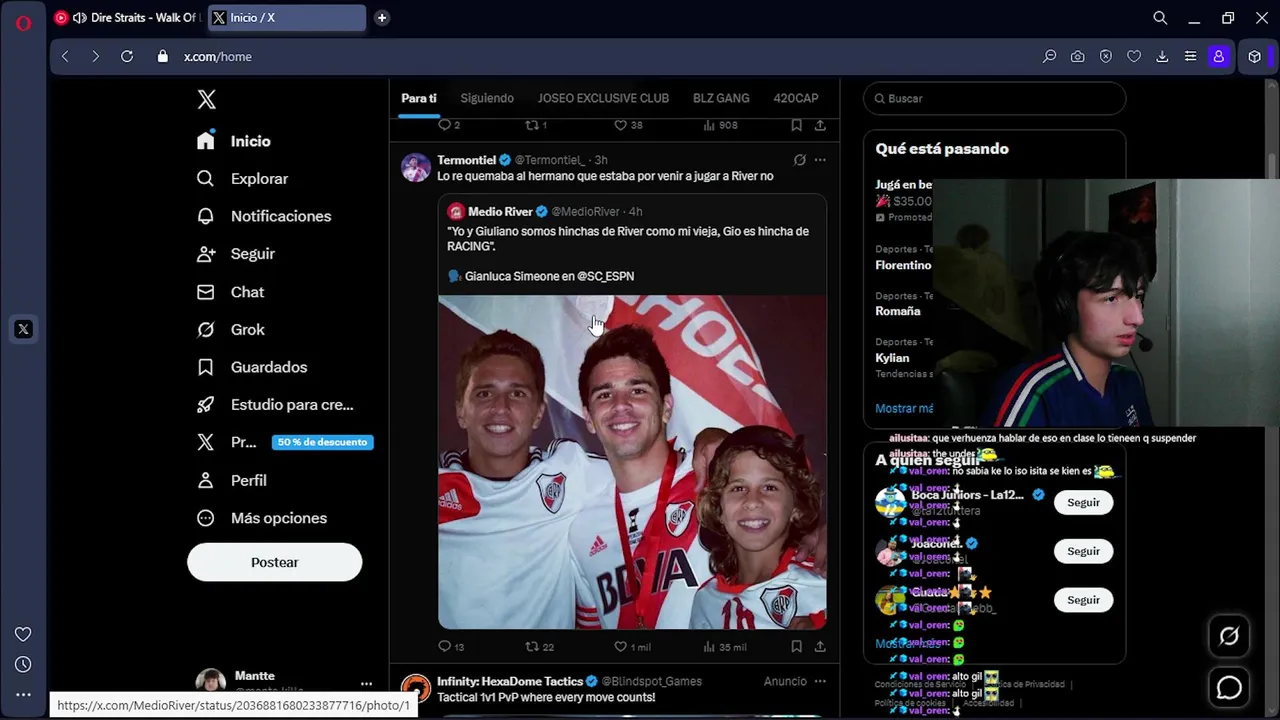
Task: Open the Opera Easy Setup menu icon
Action: point(1190,57)
